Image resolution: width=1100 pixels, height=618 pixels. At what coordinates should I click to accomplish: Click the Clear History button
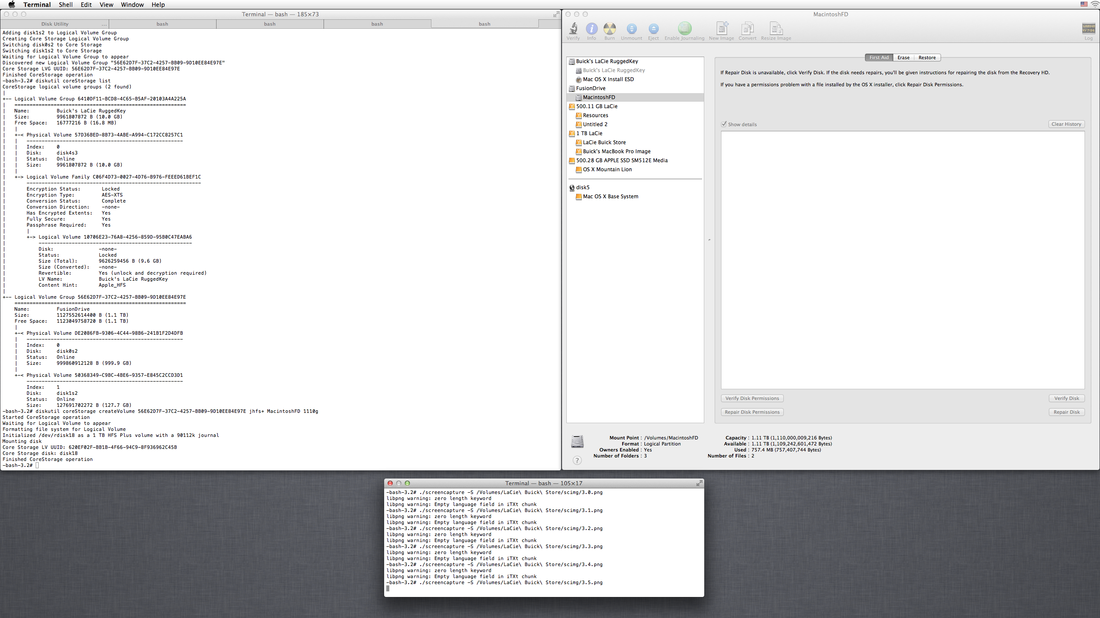[x=1066, y=124]
